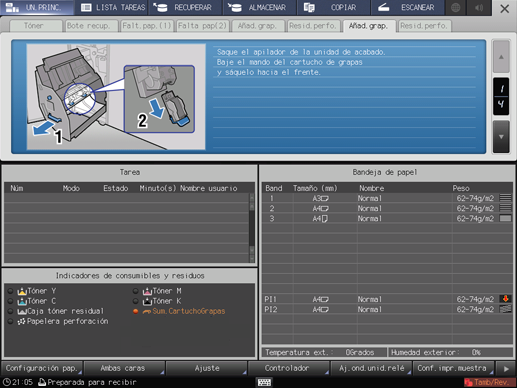Show next instruction page with down arrow
517x388 pixels.
(x=501, y=137)
